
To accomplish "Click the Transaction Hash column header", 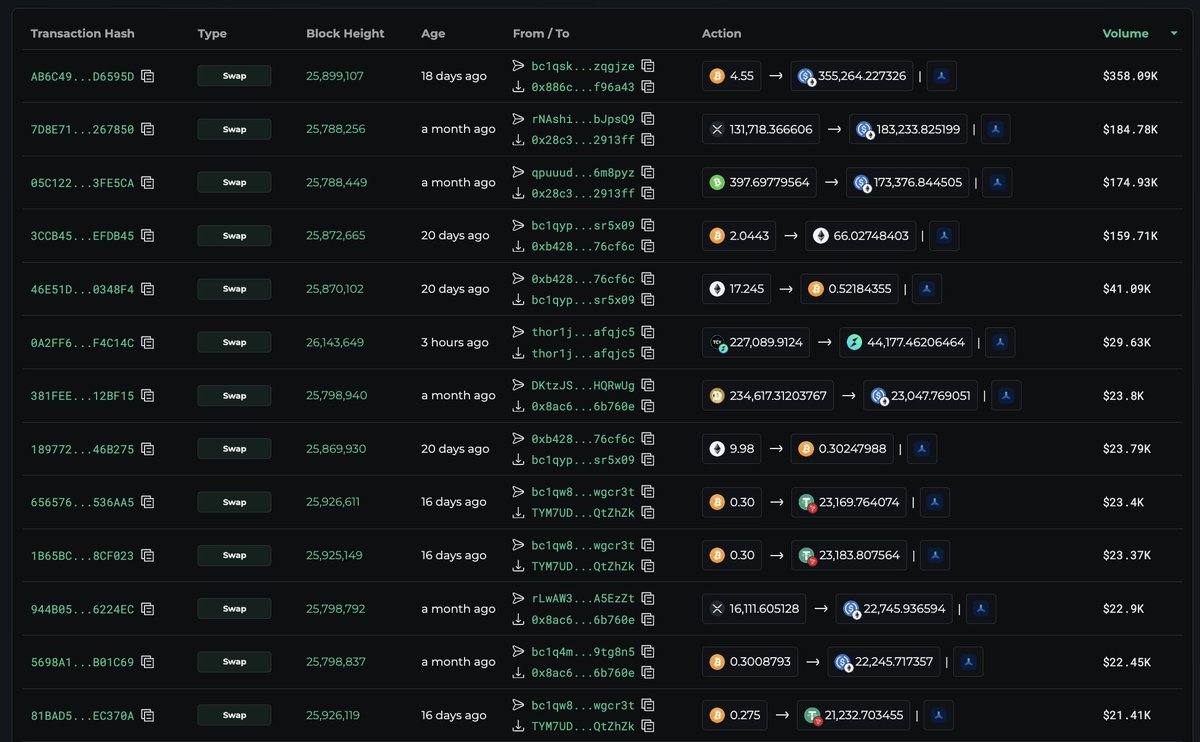I will [x=83, y=34].
